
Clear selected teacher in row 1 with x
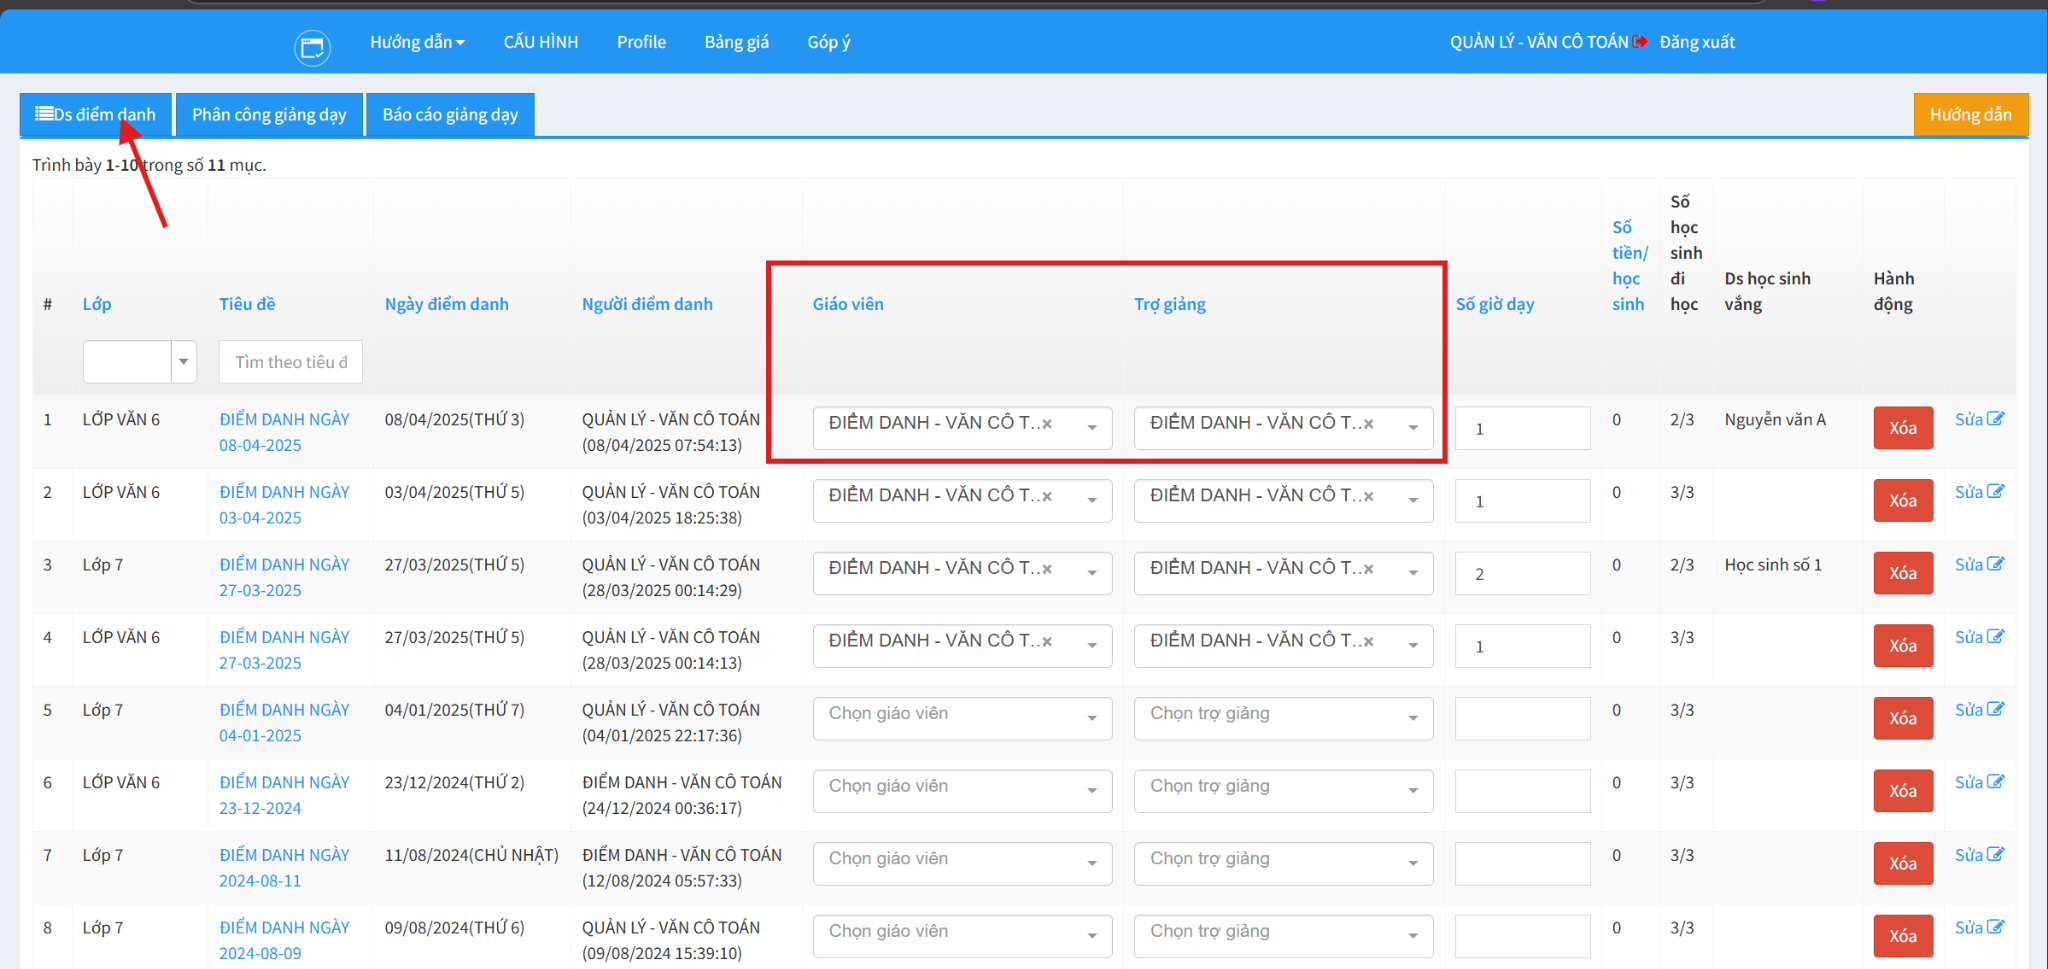(1047, 424)
